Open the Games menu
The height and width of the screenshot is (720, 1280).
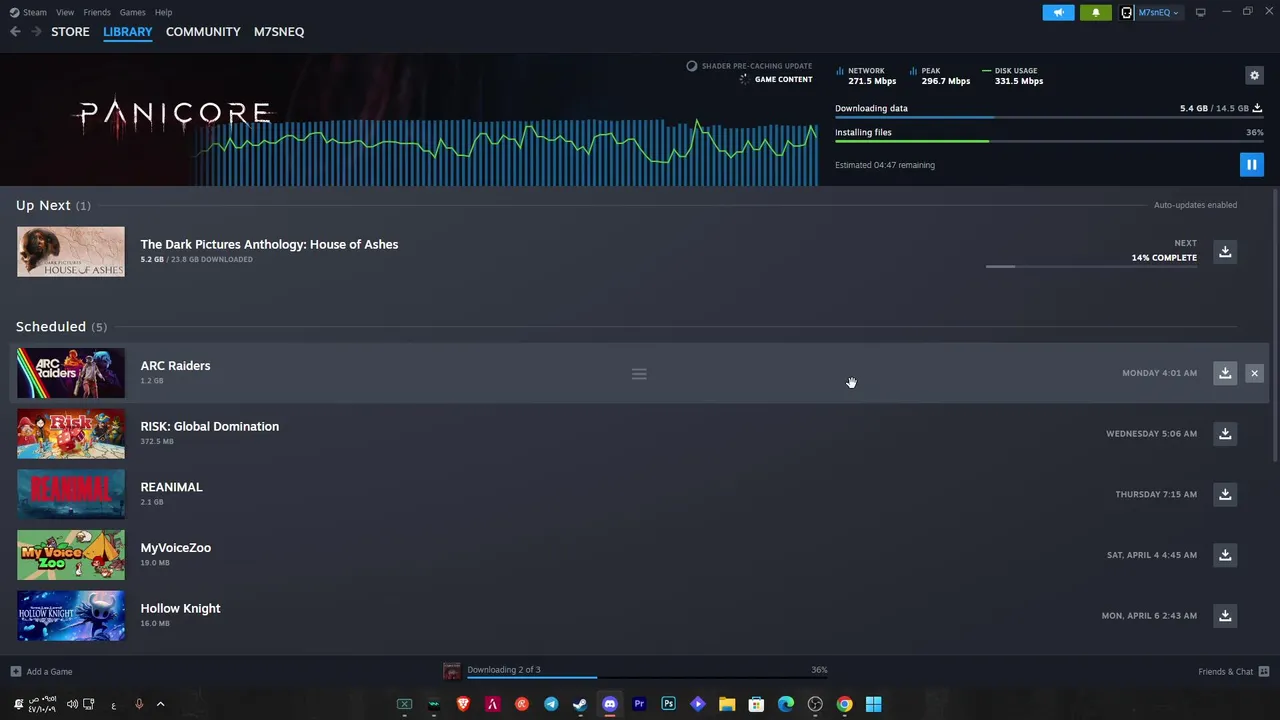click(132, 12)
